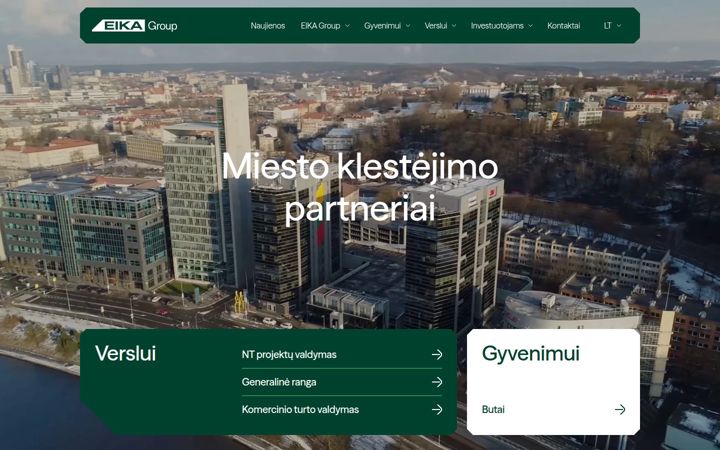Click the Miesto klestėjimo partneriai headline

[x=360, y=187]
